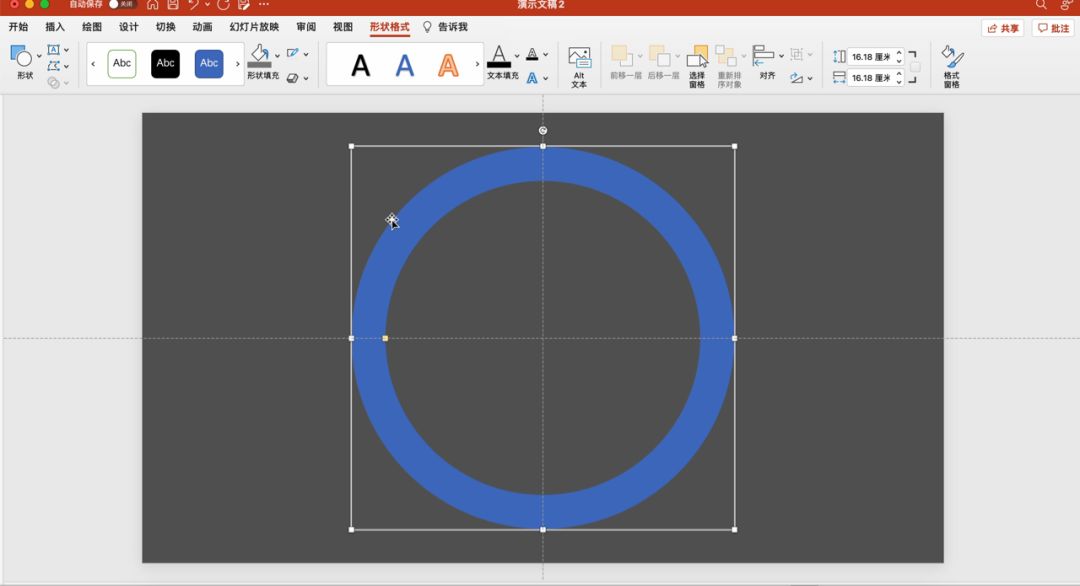Click the edit shape points icon

[53, 66]
